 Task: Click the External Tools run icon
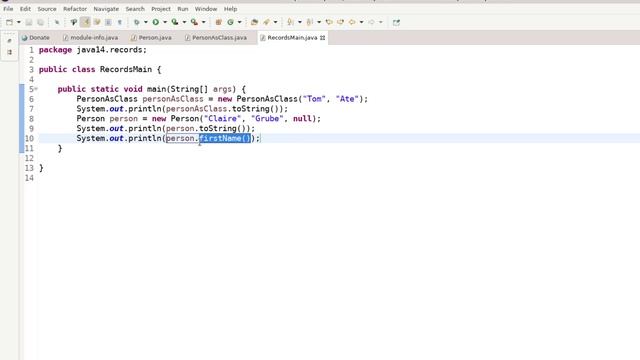coord(194,22)
